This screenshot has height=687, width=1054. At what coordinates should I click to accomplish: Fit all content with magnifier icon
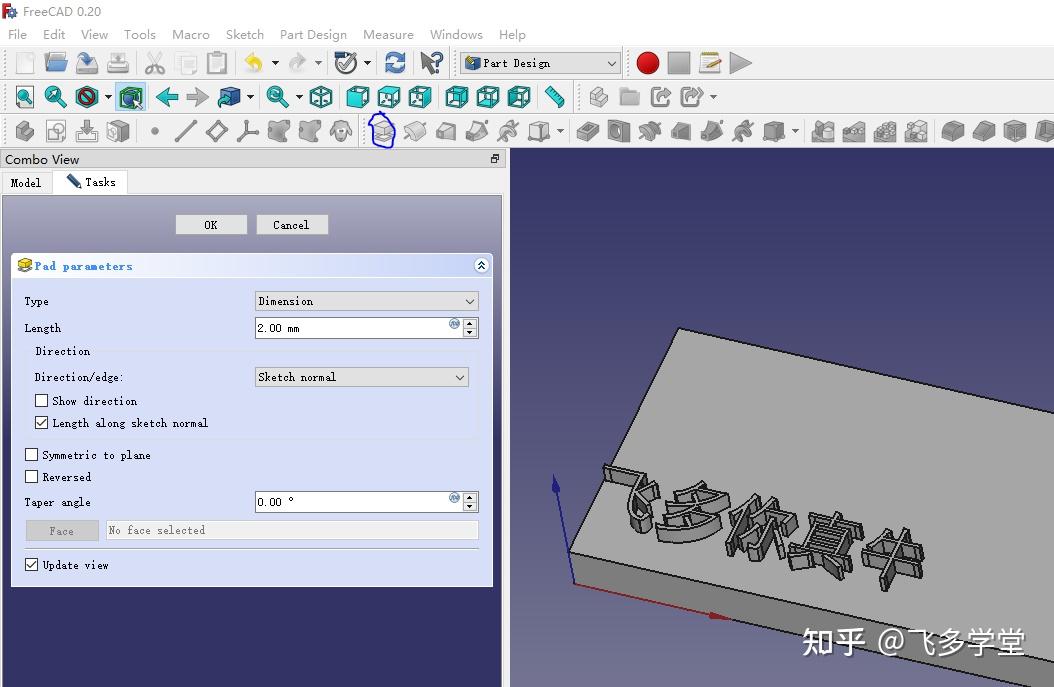25,97
